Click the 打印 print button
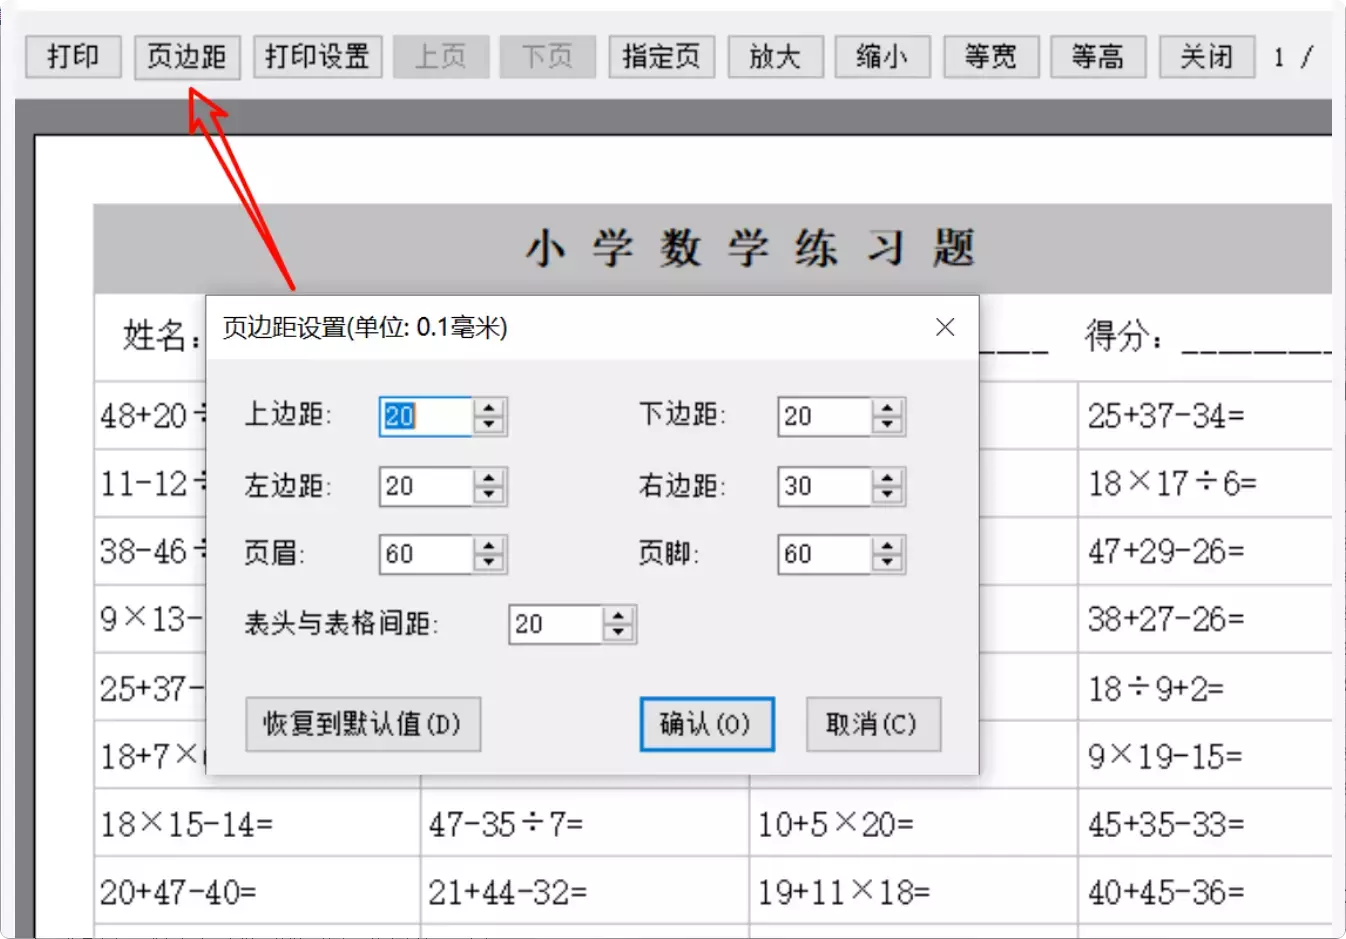 72,57
